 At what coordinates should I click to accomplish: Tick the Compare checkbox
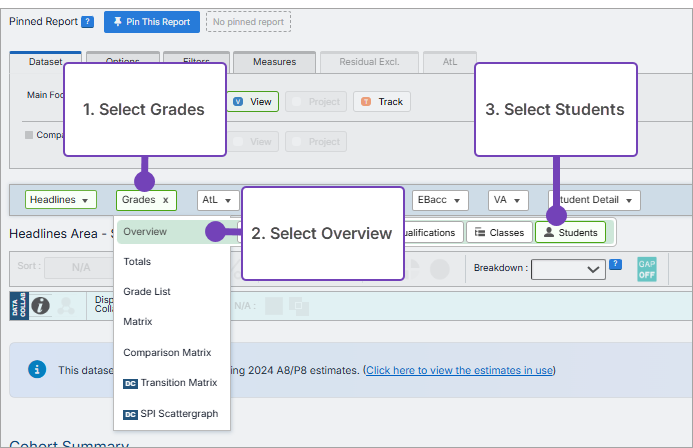29,134
